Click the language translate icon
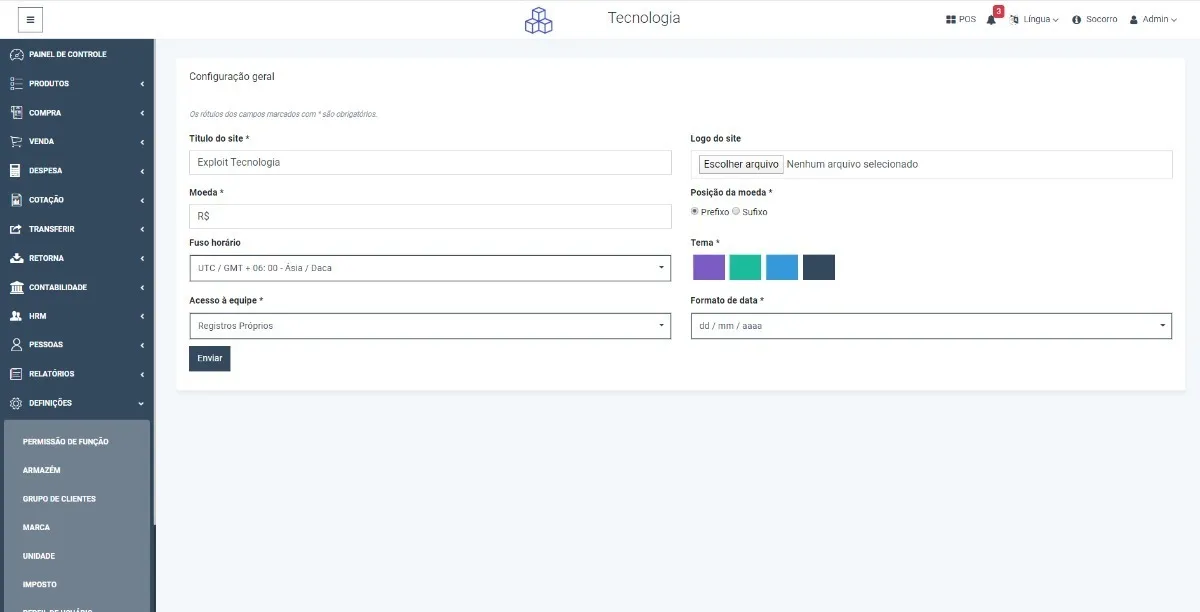The width and height of the screenshot is (1200, 612). coord(1014,19)
